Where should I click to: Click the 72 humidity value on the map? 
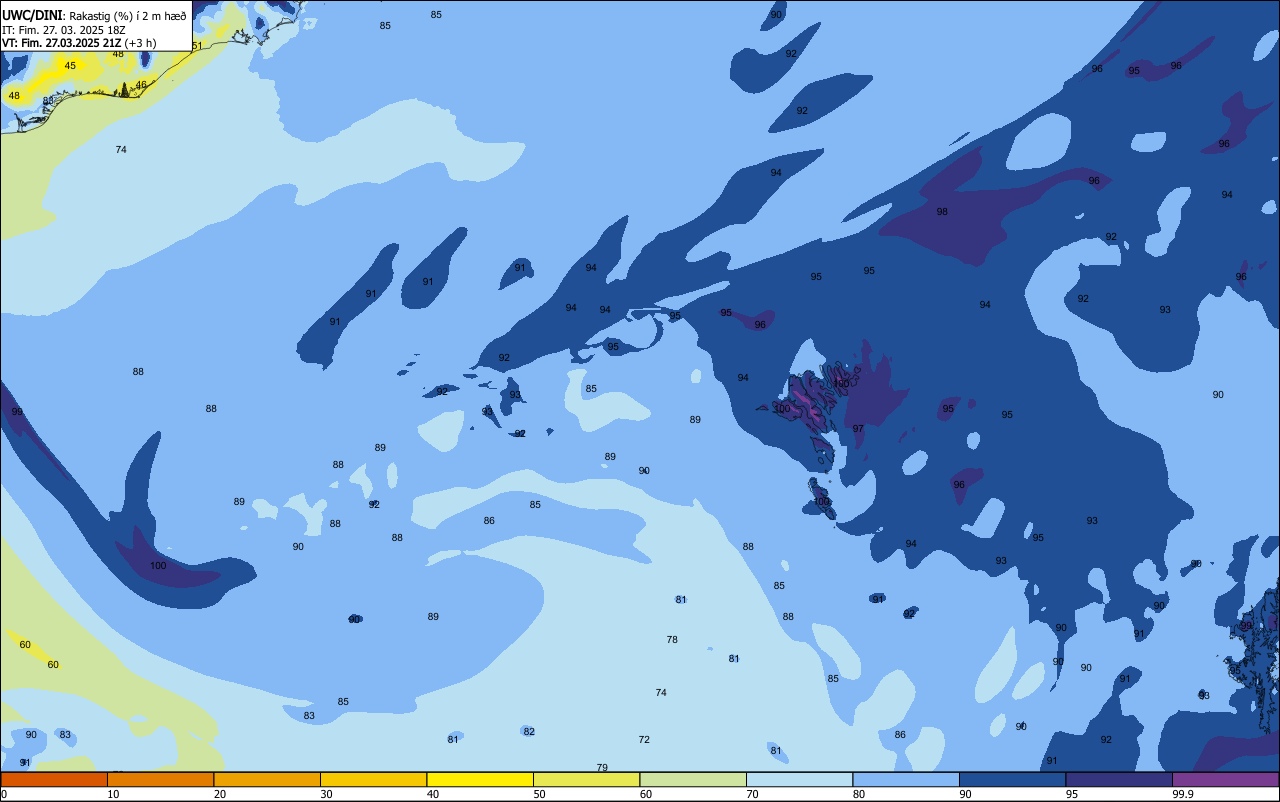(x=644, y=740)
